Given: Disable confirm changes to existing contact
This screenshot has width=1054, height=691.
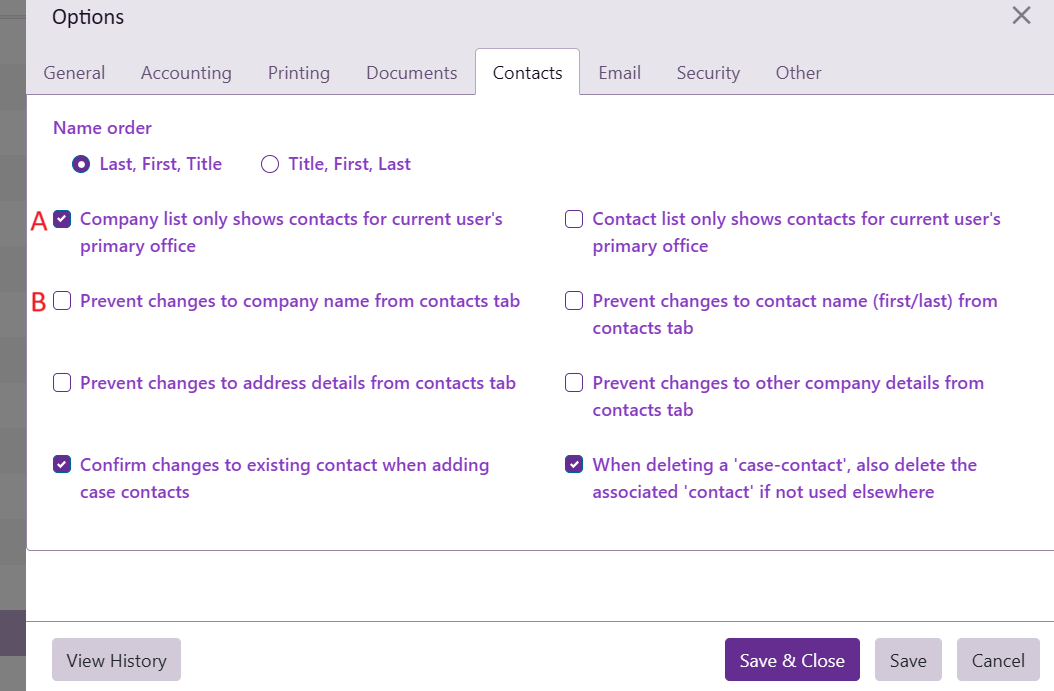Looking at the screenshot, I should click(62, 465).
